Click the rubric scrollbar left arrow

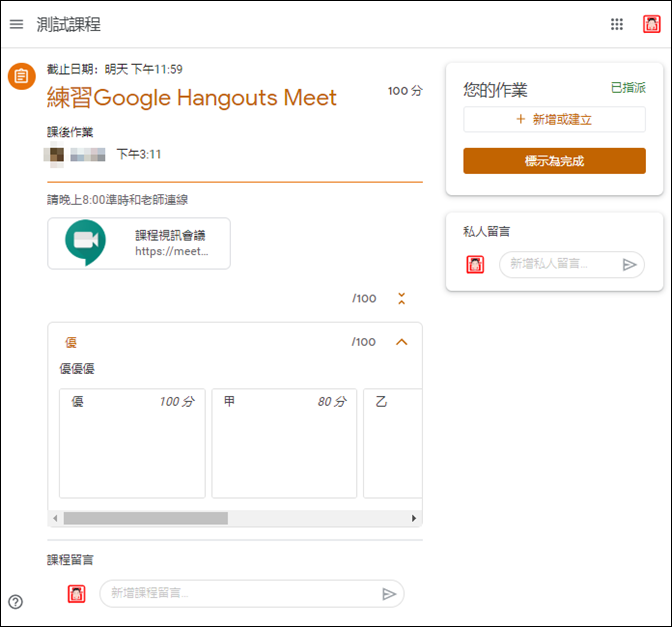55,518
